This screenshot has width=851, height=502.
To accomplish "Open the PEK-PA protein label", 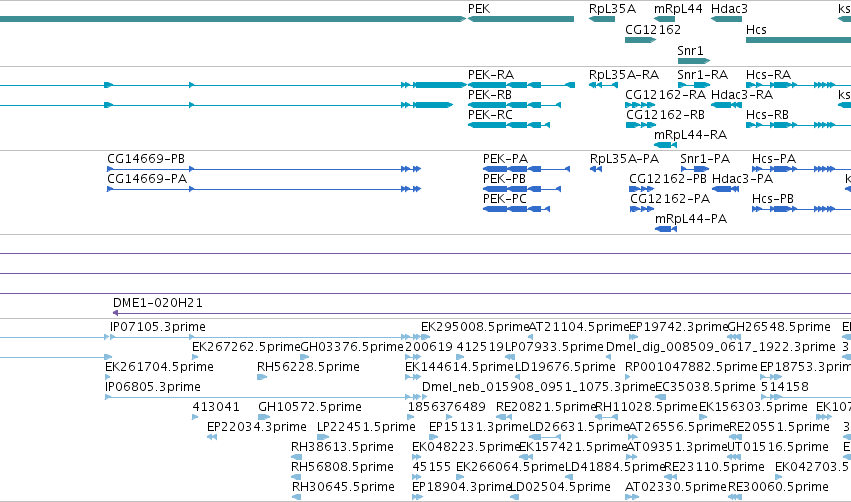I will tap(505, 158).
